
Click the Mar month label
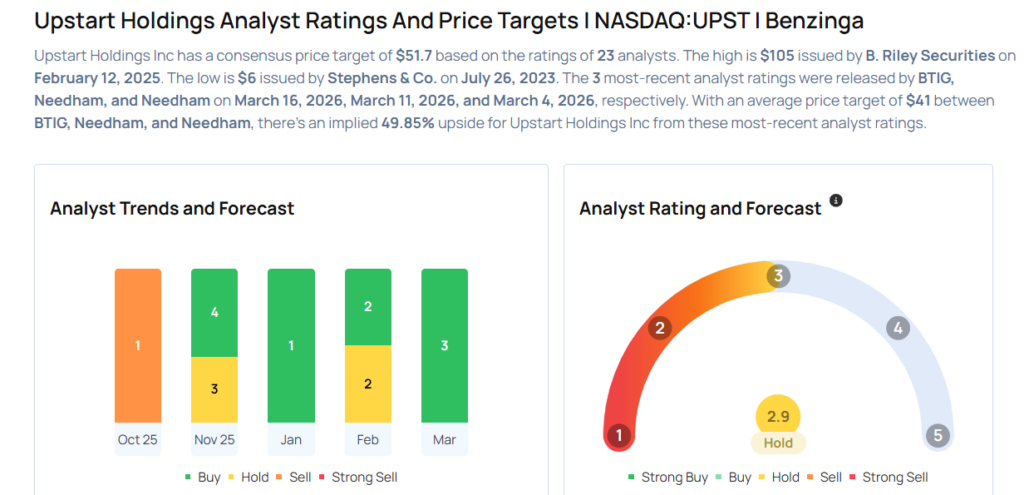coord(445,440)
